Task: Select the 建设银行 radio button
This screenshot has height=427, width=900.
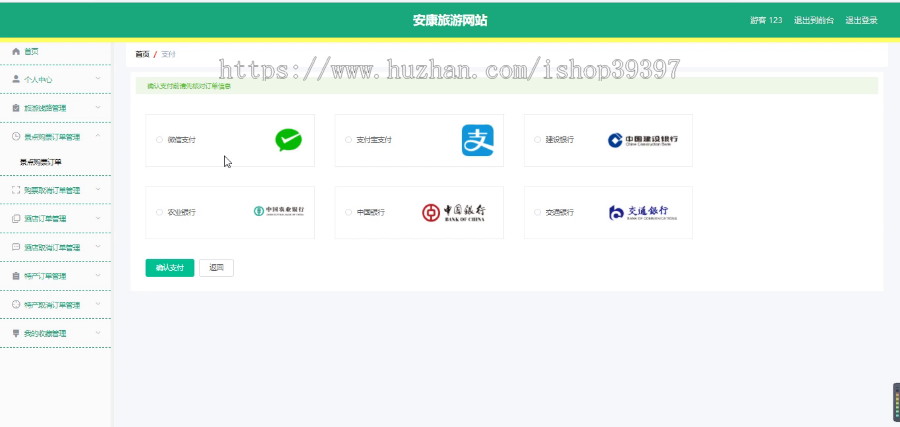Action: pyautogui.click(x=538, y=139)
